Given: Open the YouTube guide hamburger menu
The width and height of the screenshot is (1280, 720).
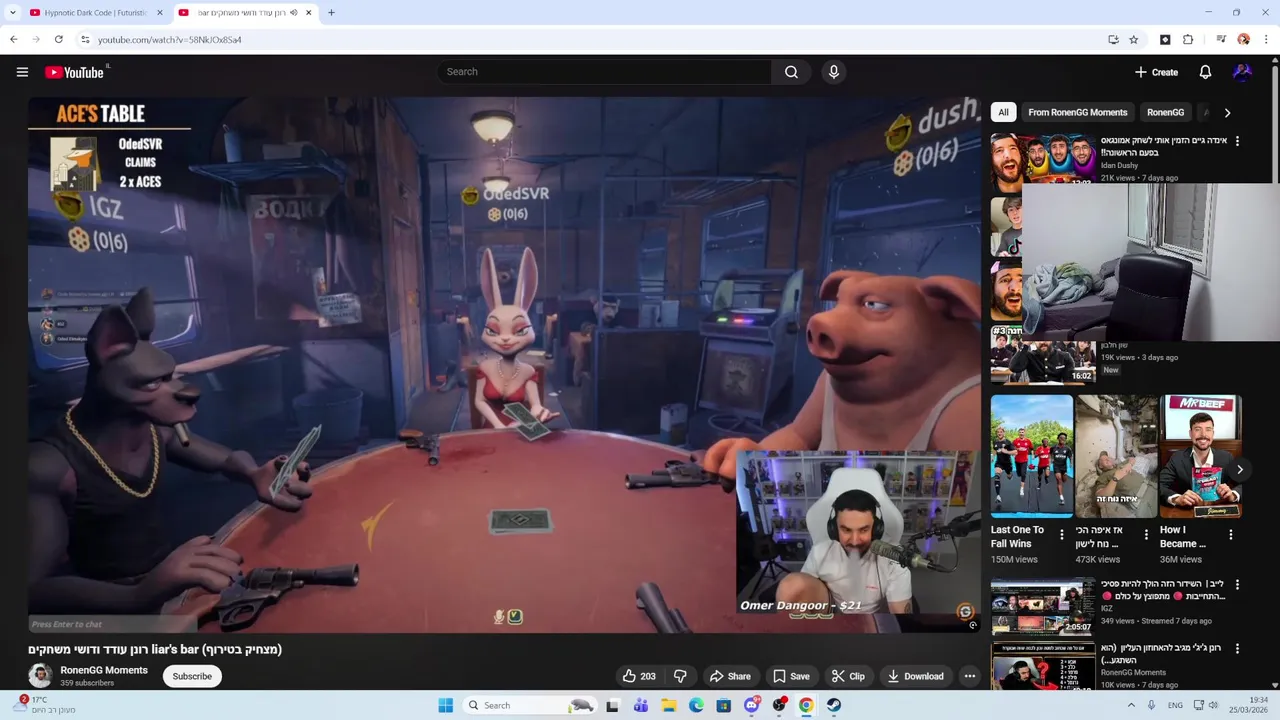Looking at the screenshot, I should [x=22, y=72].
